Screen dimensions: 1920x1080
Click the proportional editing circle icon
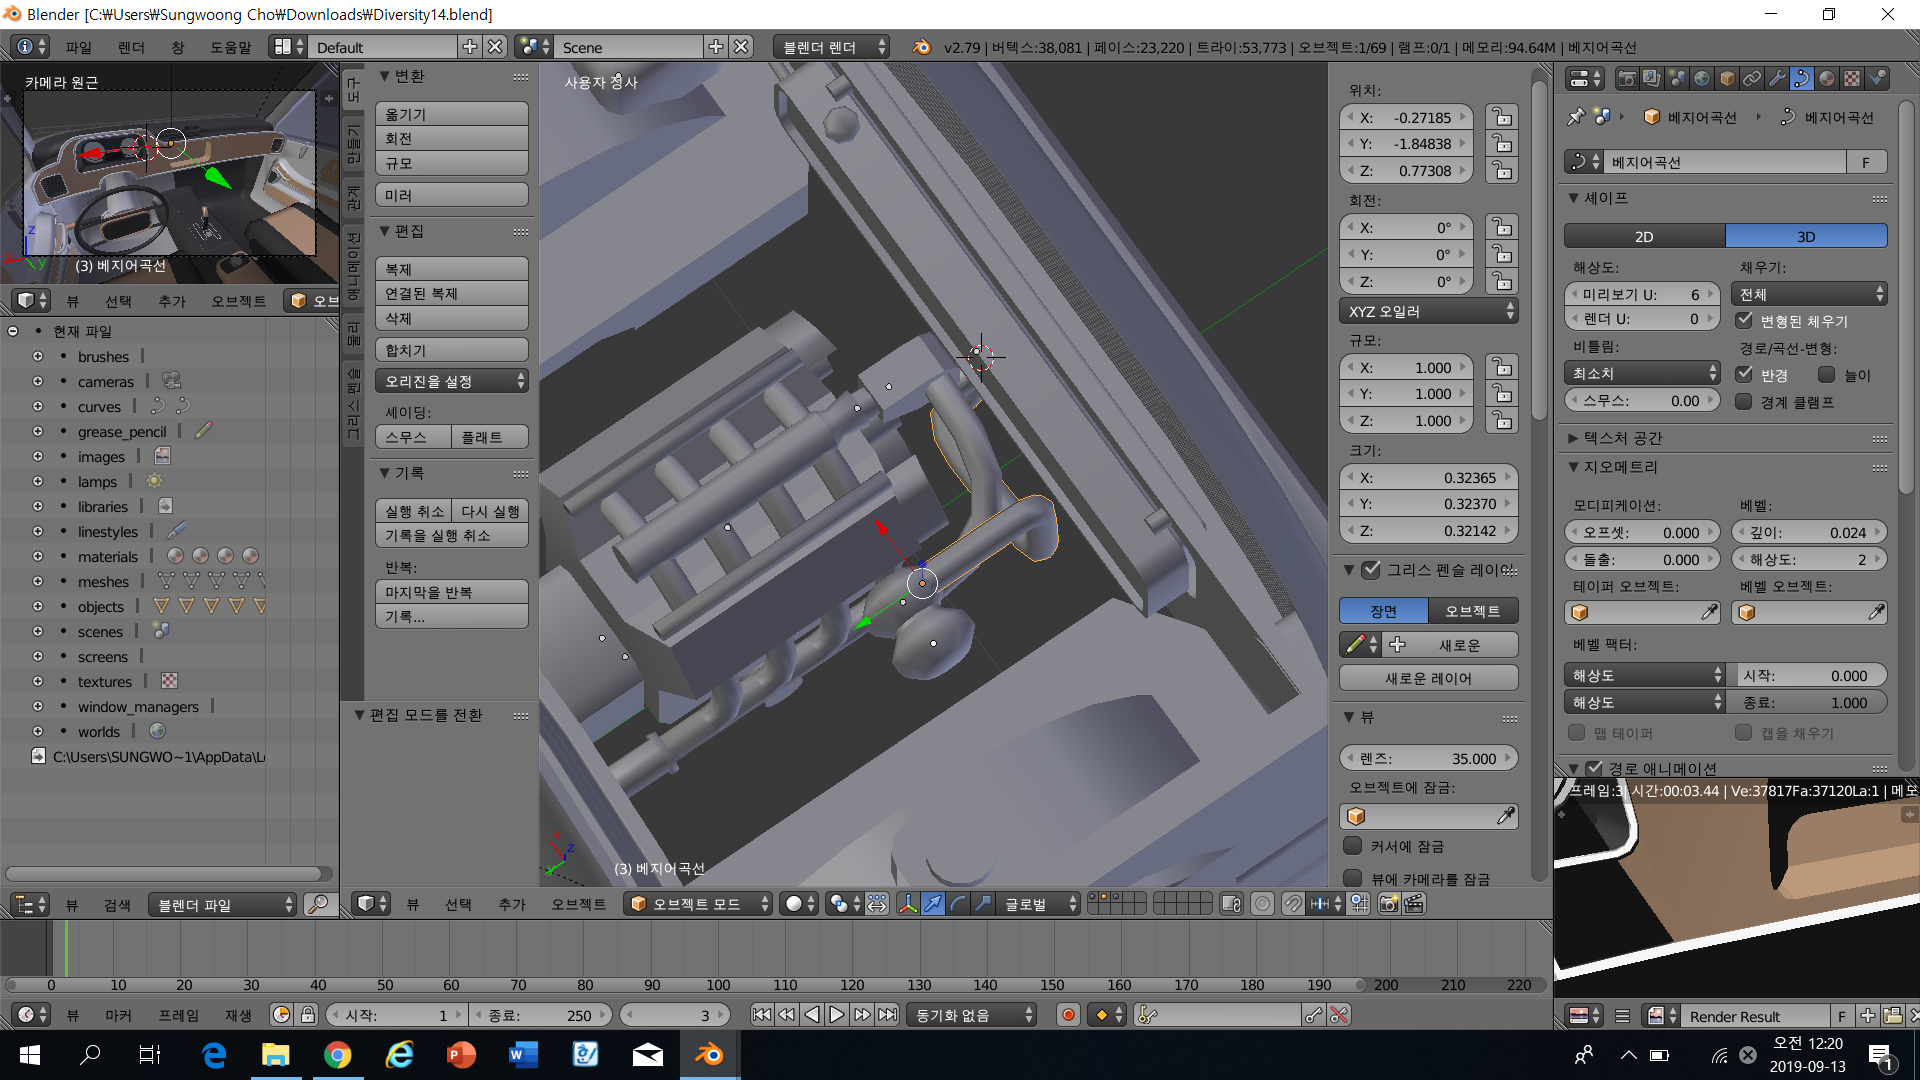1263,904
